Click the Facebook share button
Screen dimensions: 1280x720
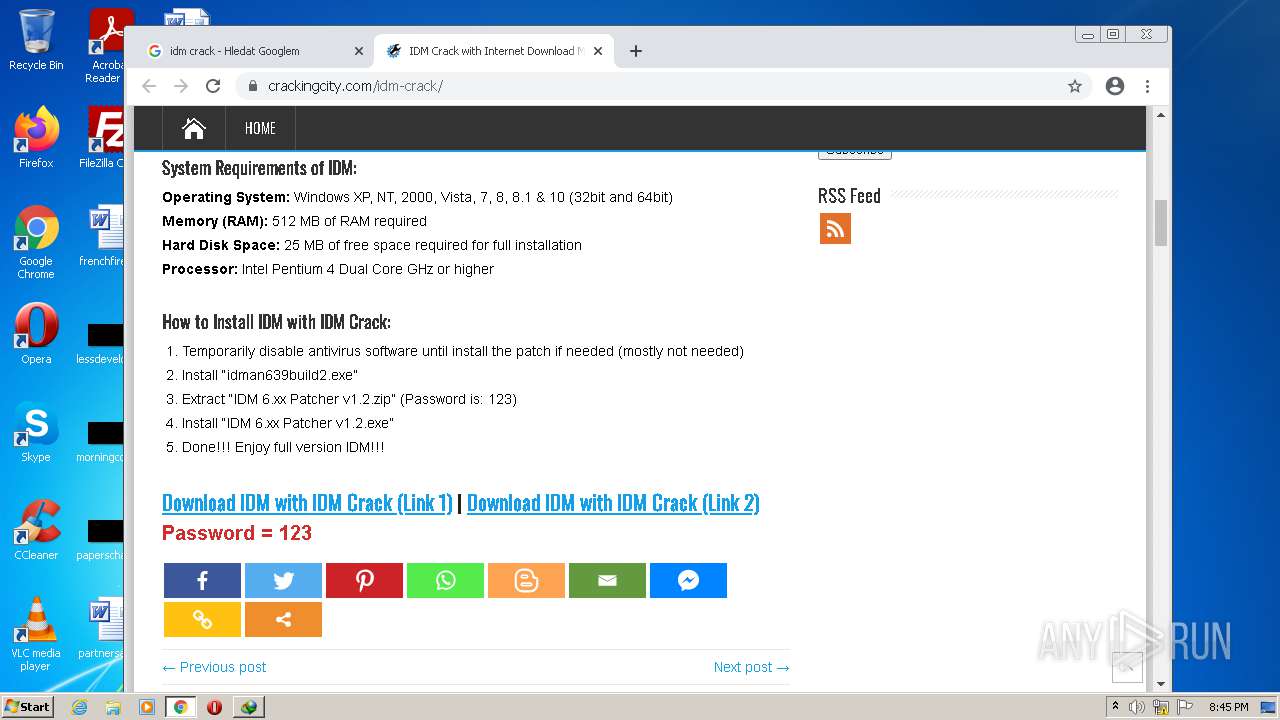tap(202, 580)
